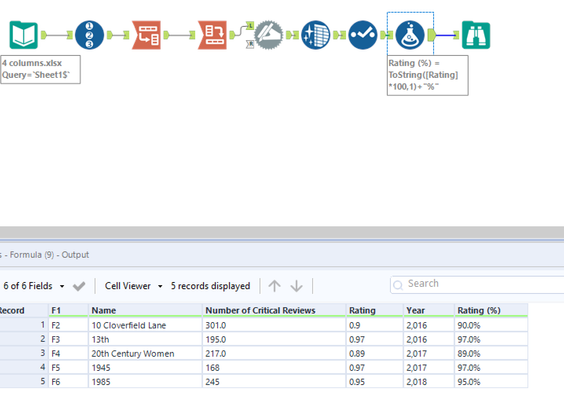Select the 245 reviews cell

(274, 382)
